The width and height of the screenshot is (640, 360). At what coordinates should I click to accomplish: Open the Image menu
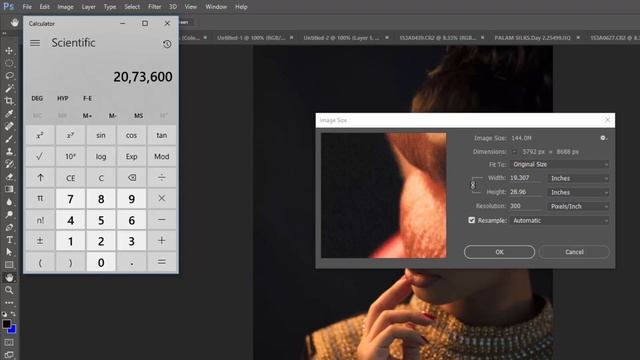click(65, 7)
